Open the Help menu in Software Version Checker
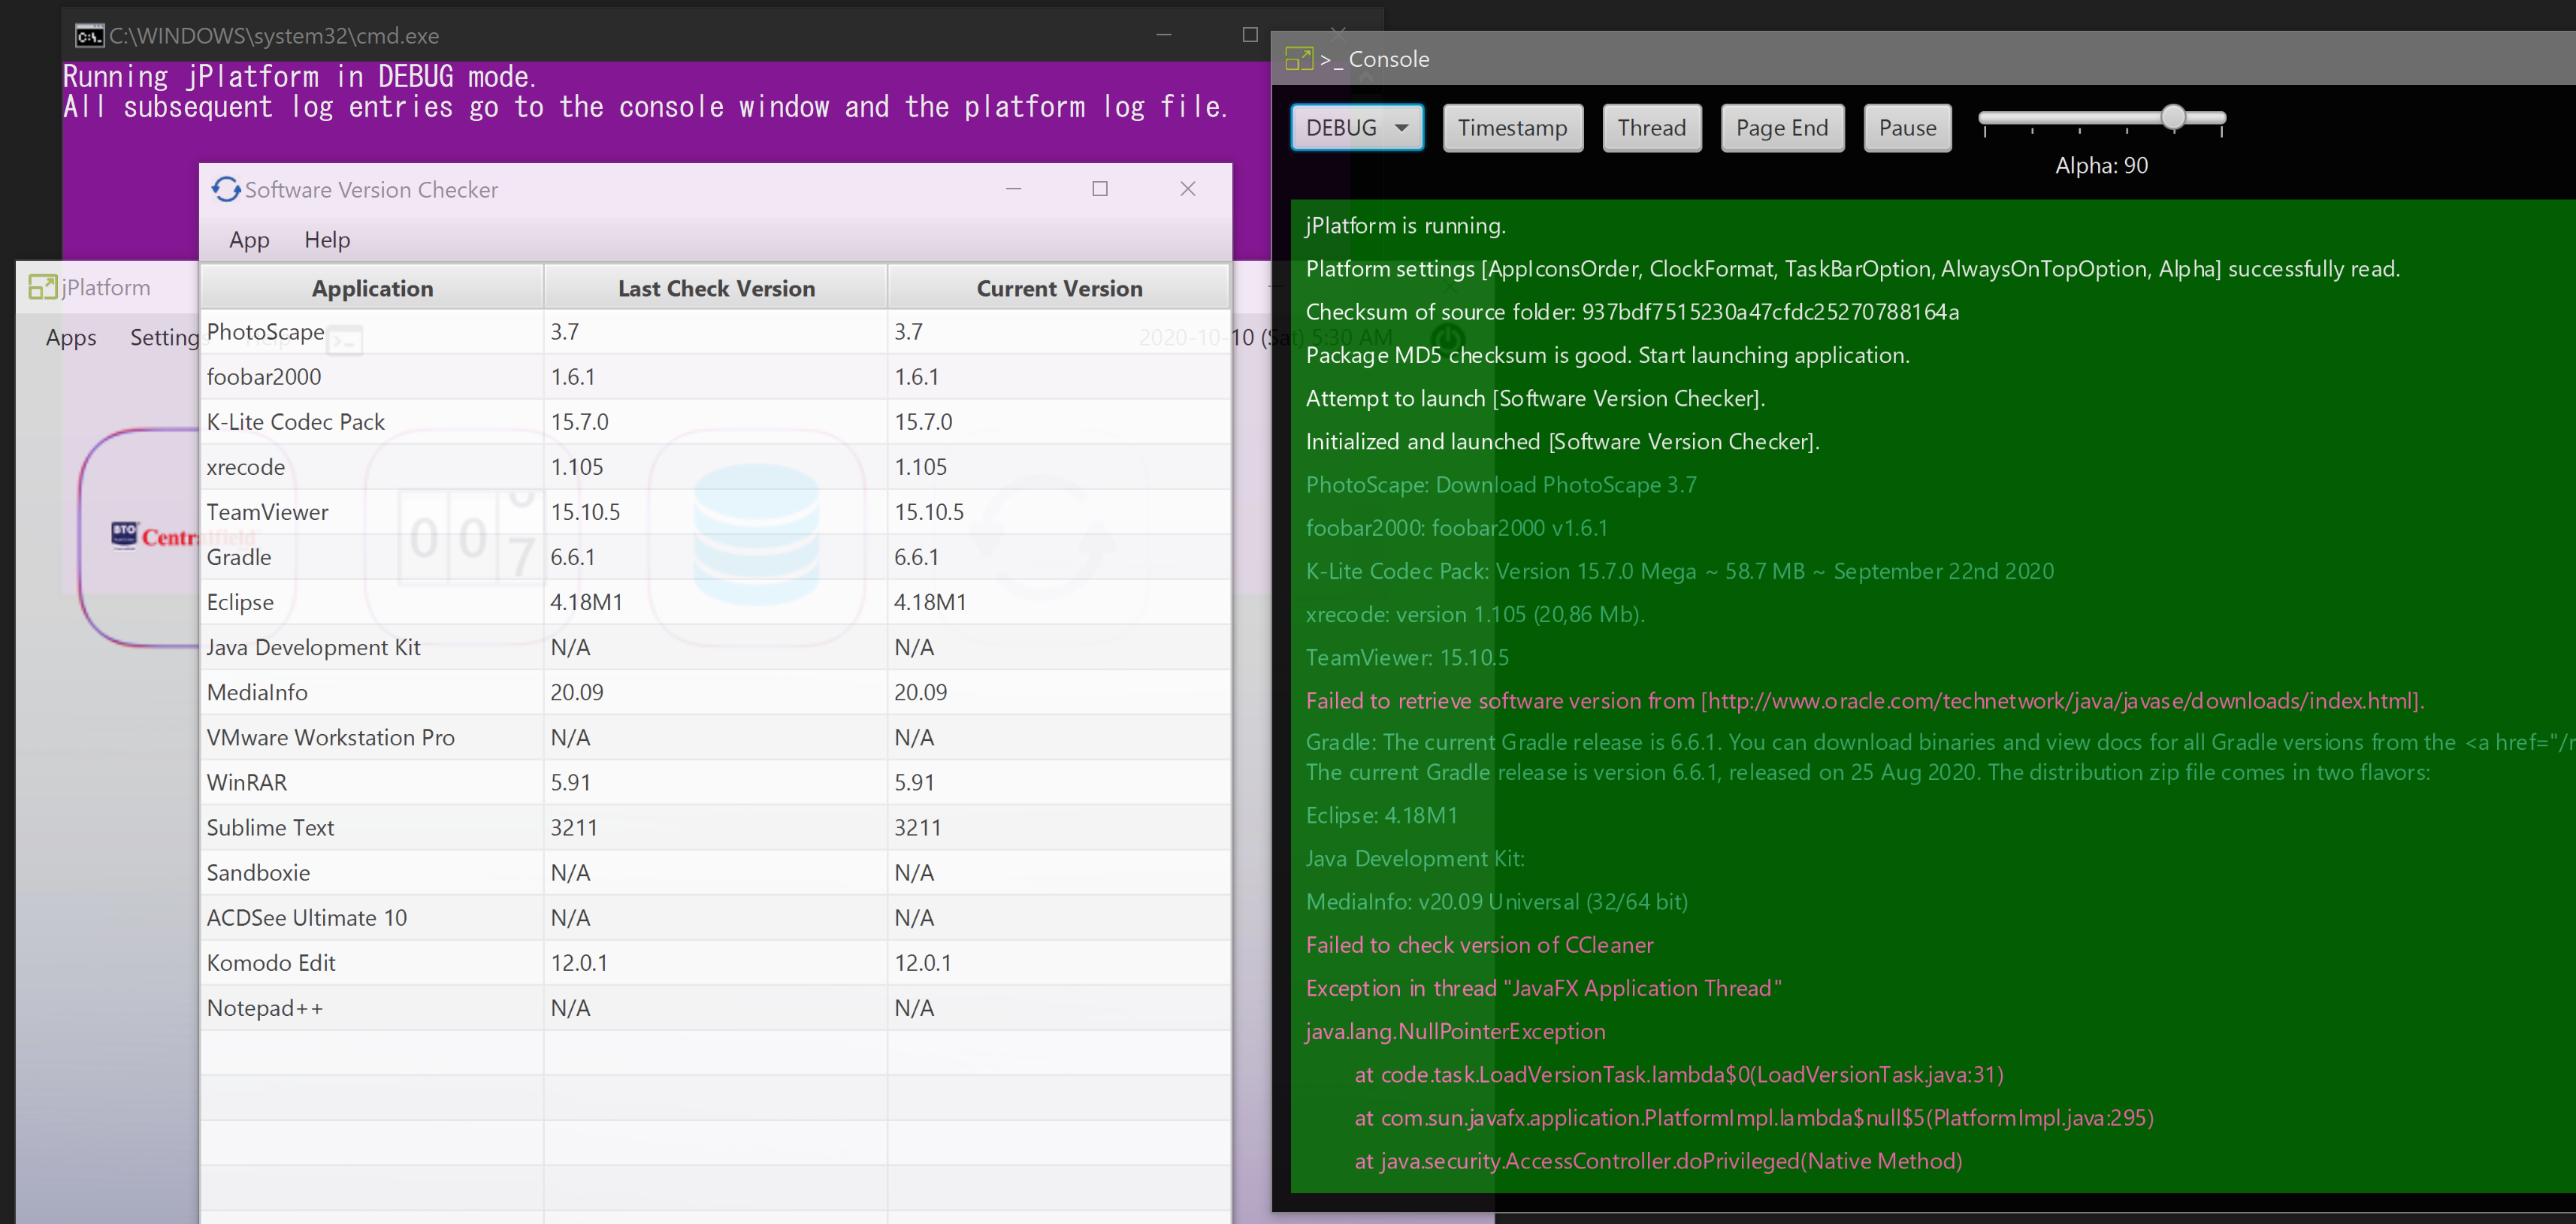This screenshot has width=2576, height=1224. 327,240
